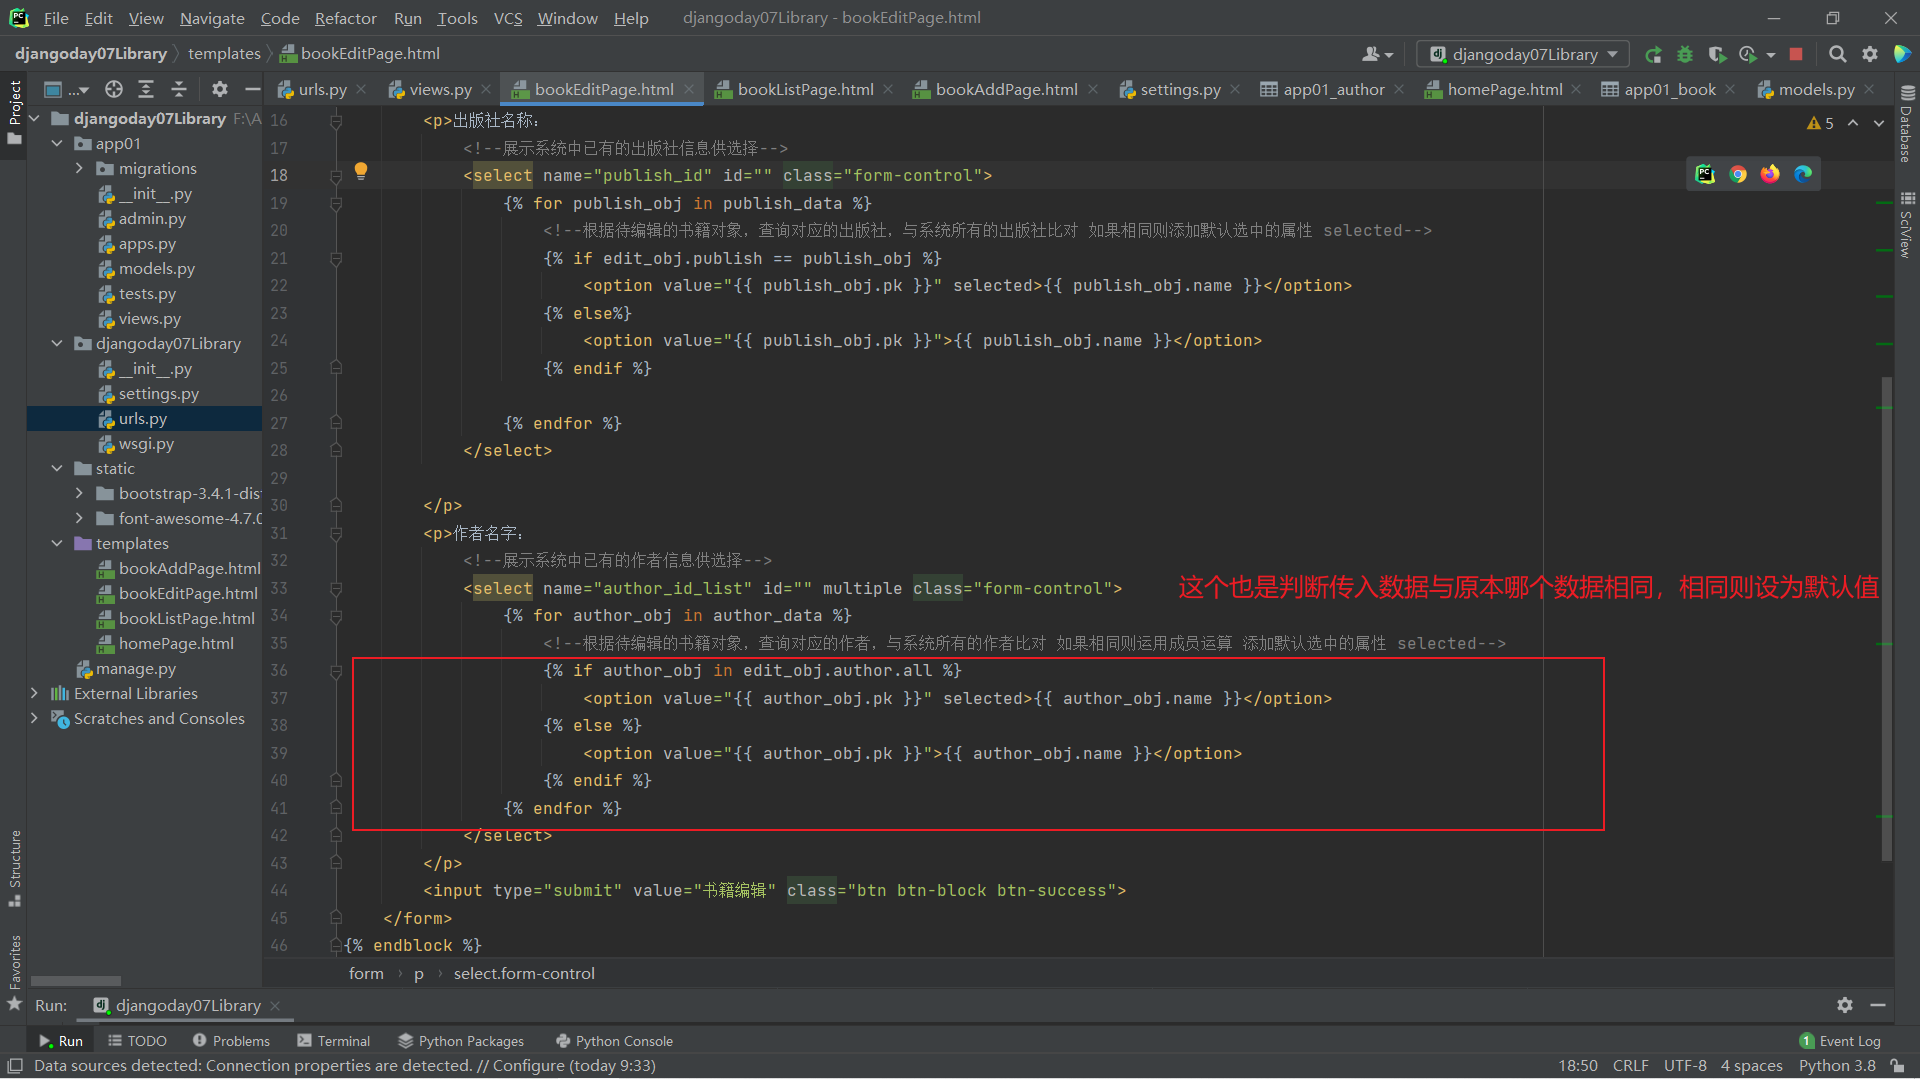
Task: Toggle the Project side tool window
Action: [x=14, y=110]
